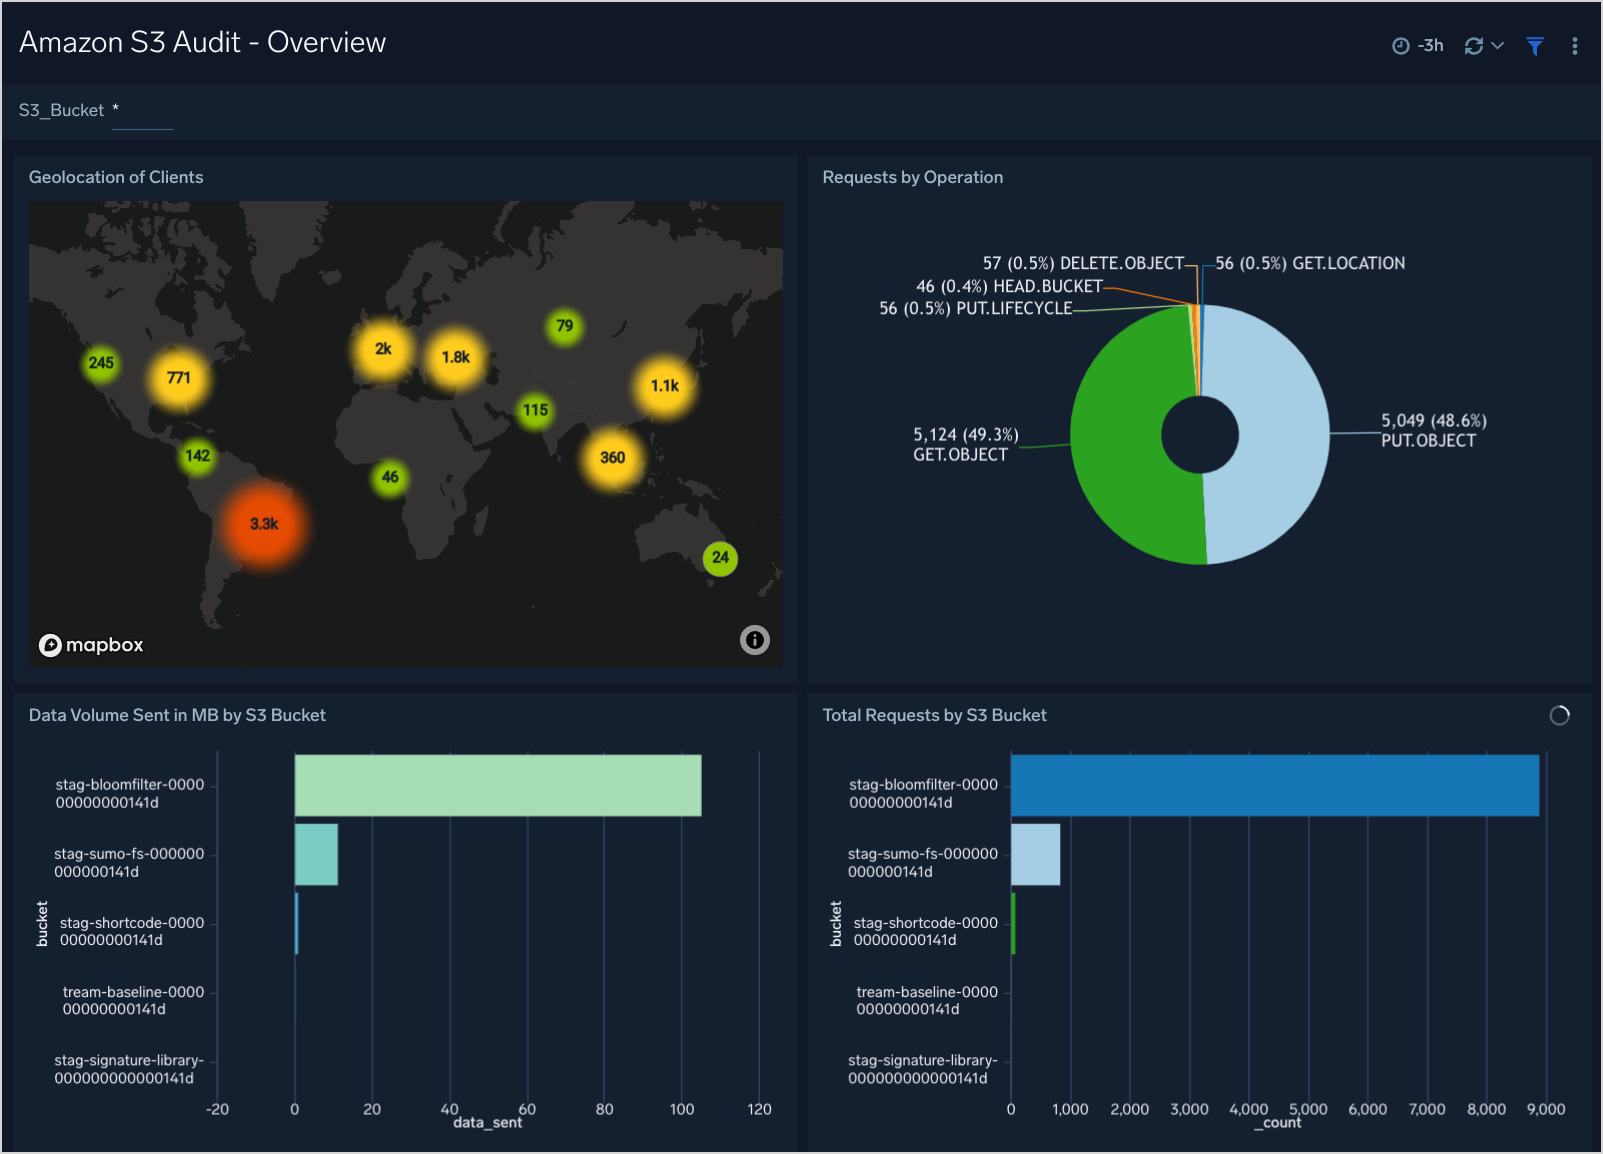This screenshot has height=1154, width=1603.
Task: Open filters via the blue funnel icon
Action: point(1535,46)
